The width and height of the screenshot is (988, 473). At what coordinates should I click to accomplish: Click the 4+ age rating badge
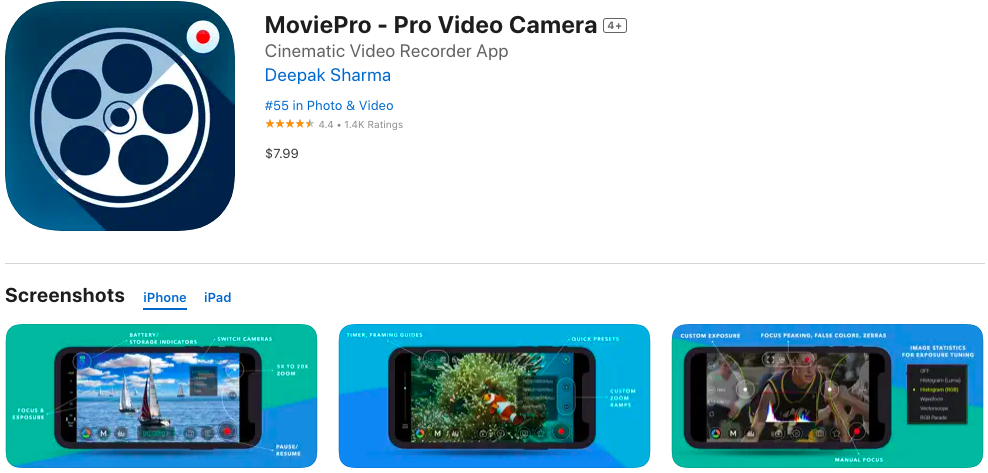point(615,26)
